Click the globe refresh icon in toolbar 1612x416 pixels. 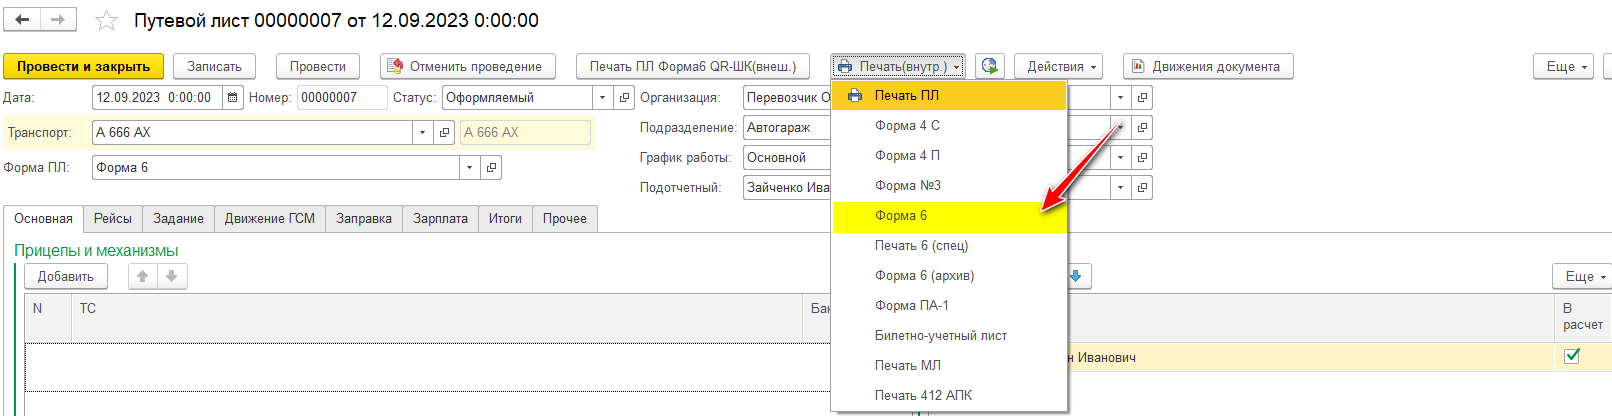pyautogui.click(x=989, y=66)
